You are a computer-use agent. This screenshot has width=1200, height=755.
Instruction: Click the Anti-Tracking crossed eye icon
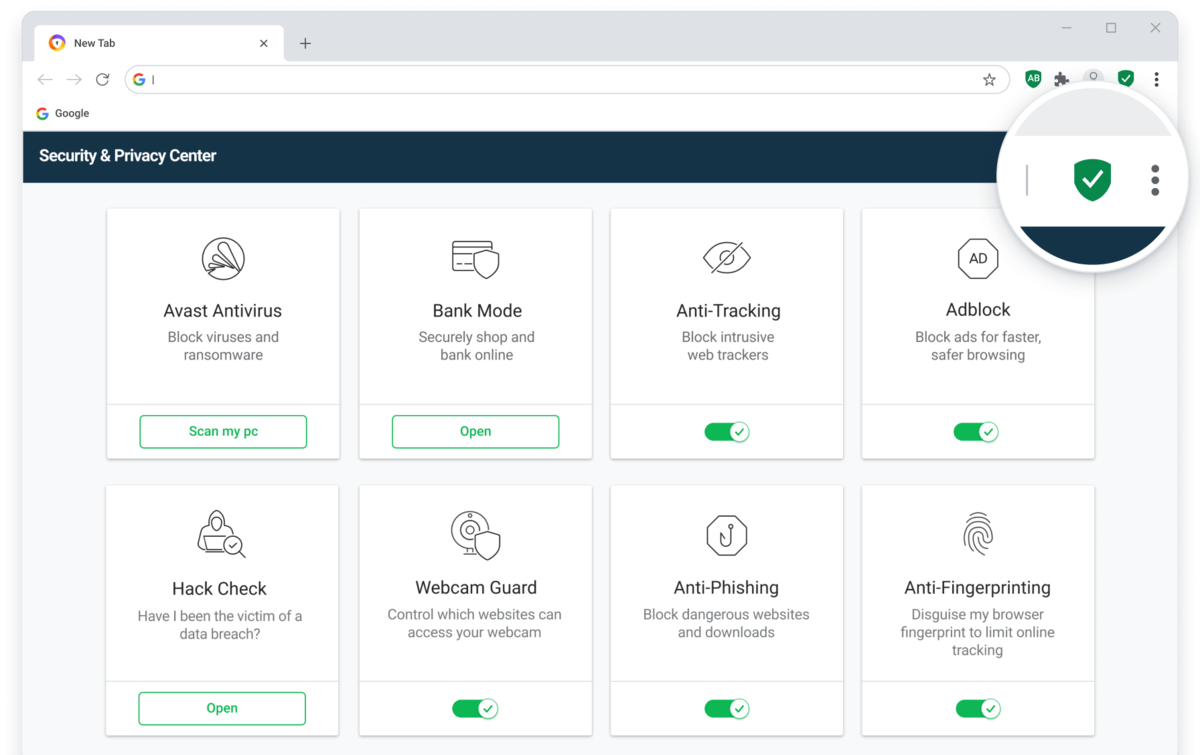[x=727, y=259]
